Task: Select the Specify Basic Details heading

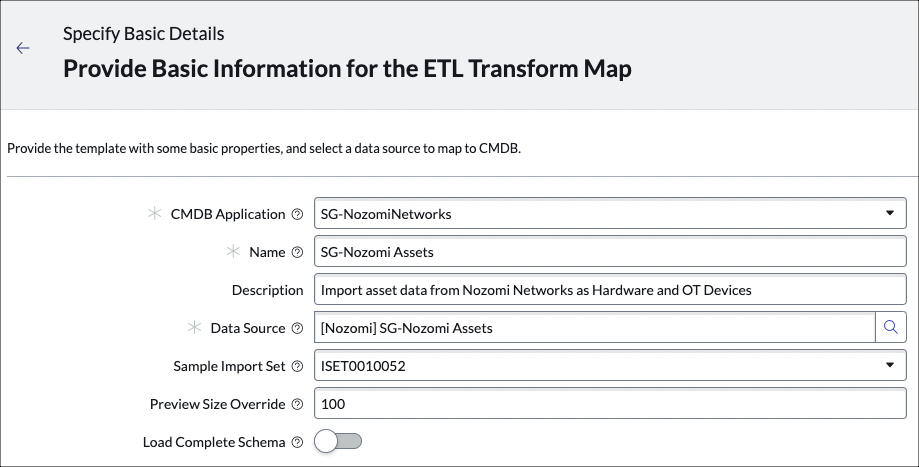Action: point(144,34)
